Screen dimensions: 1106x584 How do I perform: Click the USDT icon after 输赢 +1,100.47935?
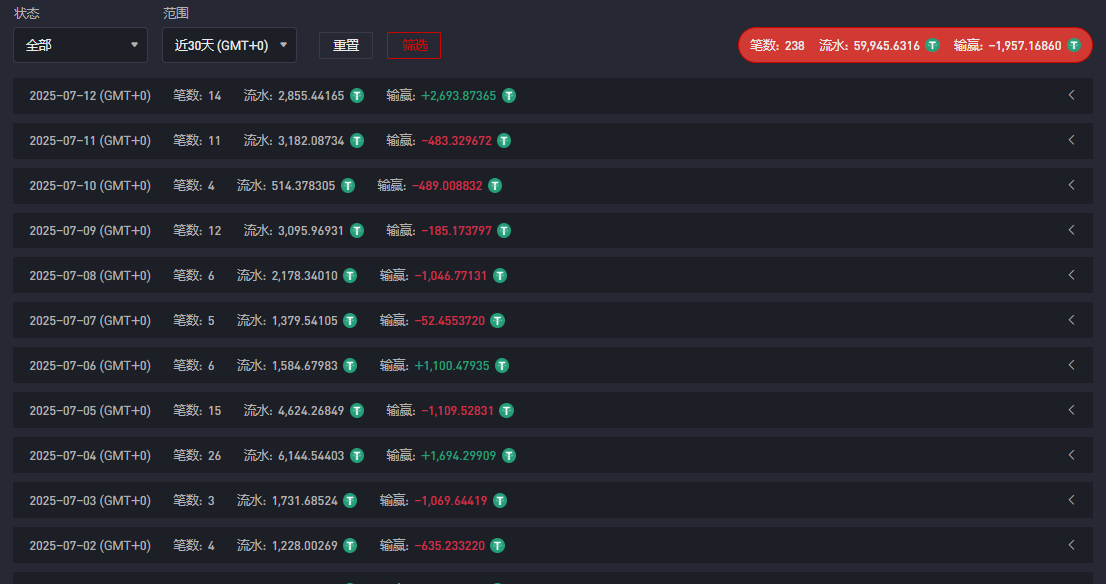[x=502, y=366]
